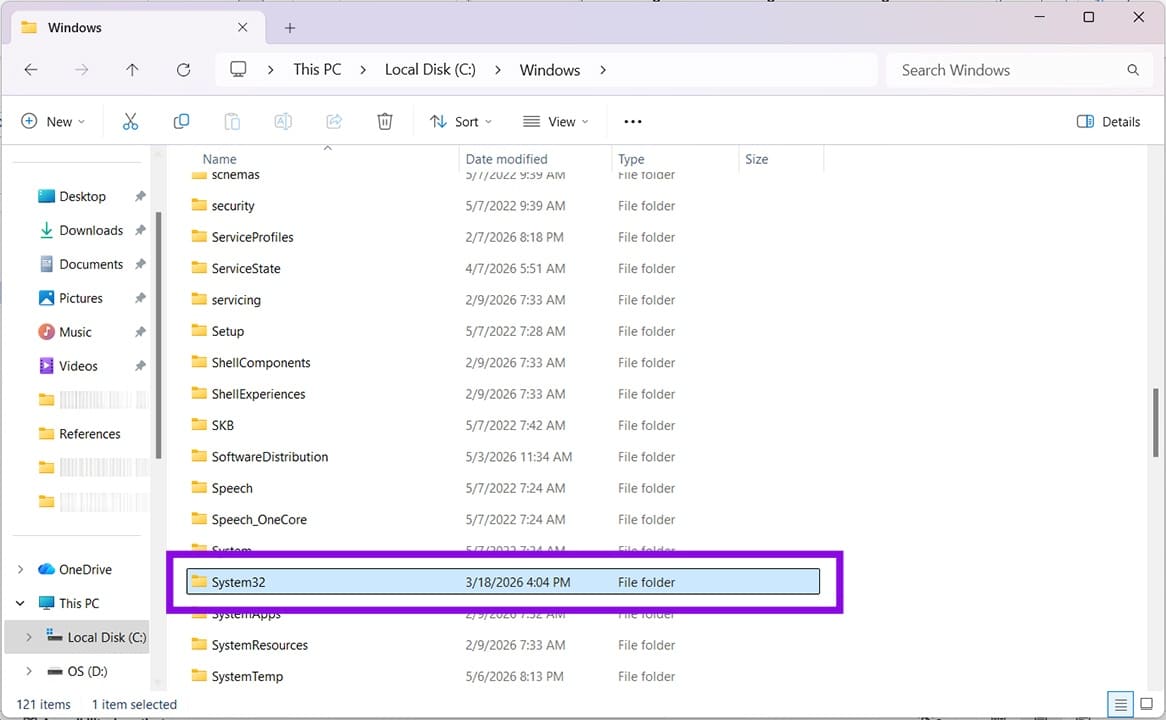The width and height of the screenshot is (1166, 720).
Task: Expand the OS (D:) tree node
Action: point(28,671)
